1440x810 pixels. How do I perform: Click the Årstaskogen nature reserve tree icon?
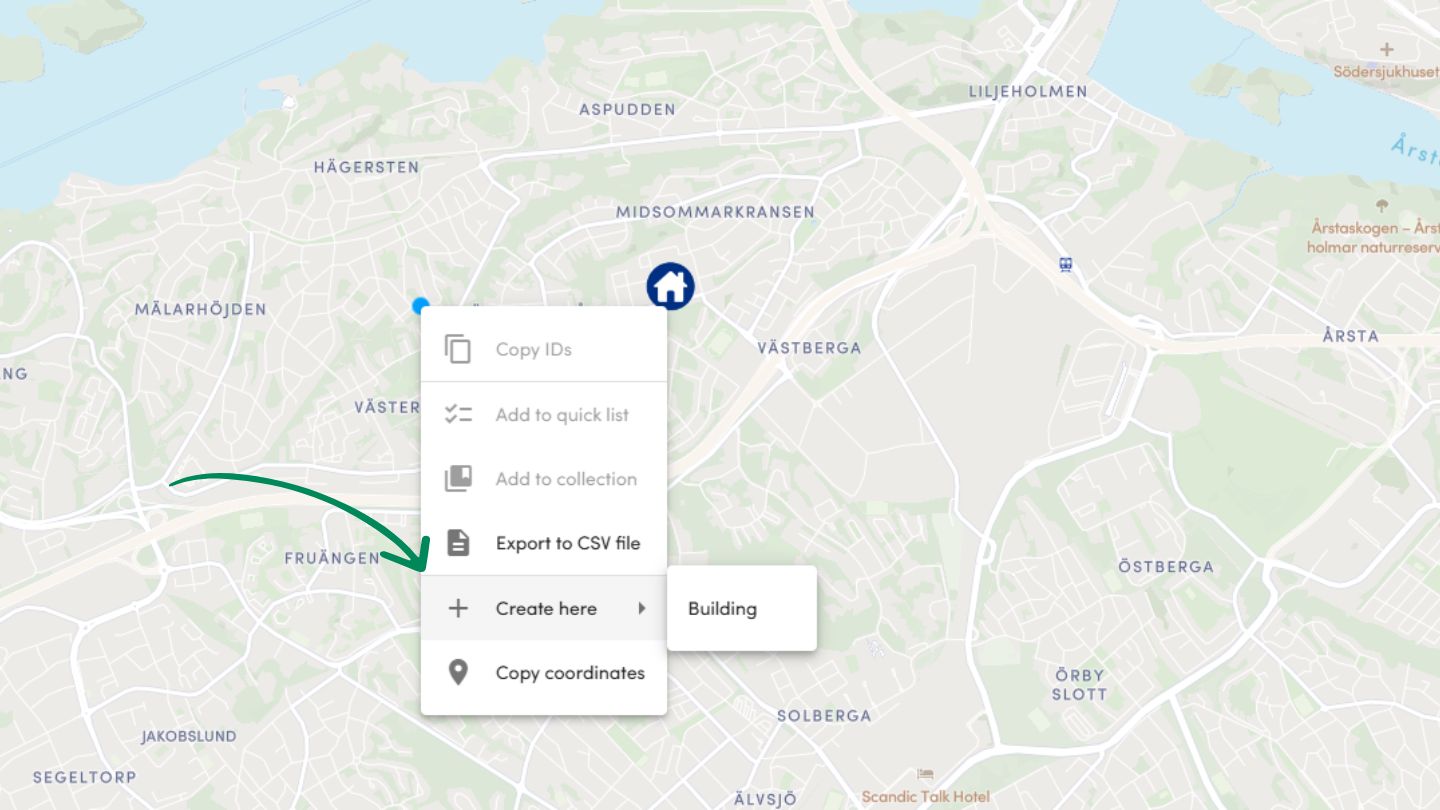(1383, 206)
